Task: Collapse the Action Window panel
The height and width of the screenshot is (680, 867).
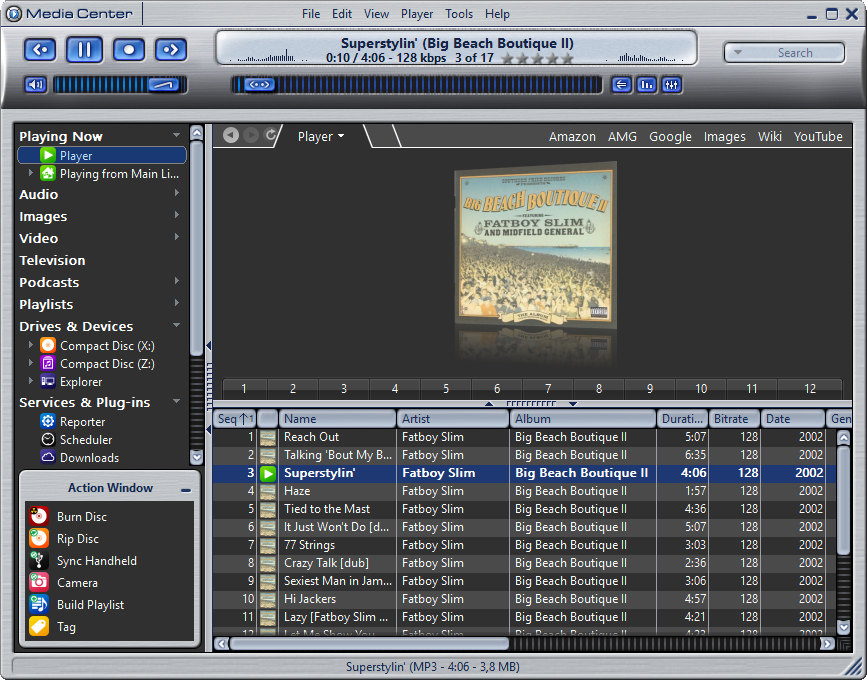Action: click(186, 490)
